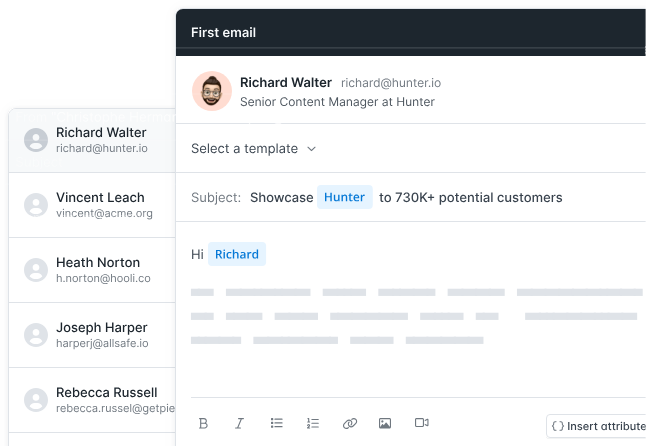Select the Hunter attribute tag in subject

click(344, 197)
